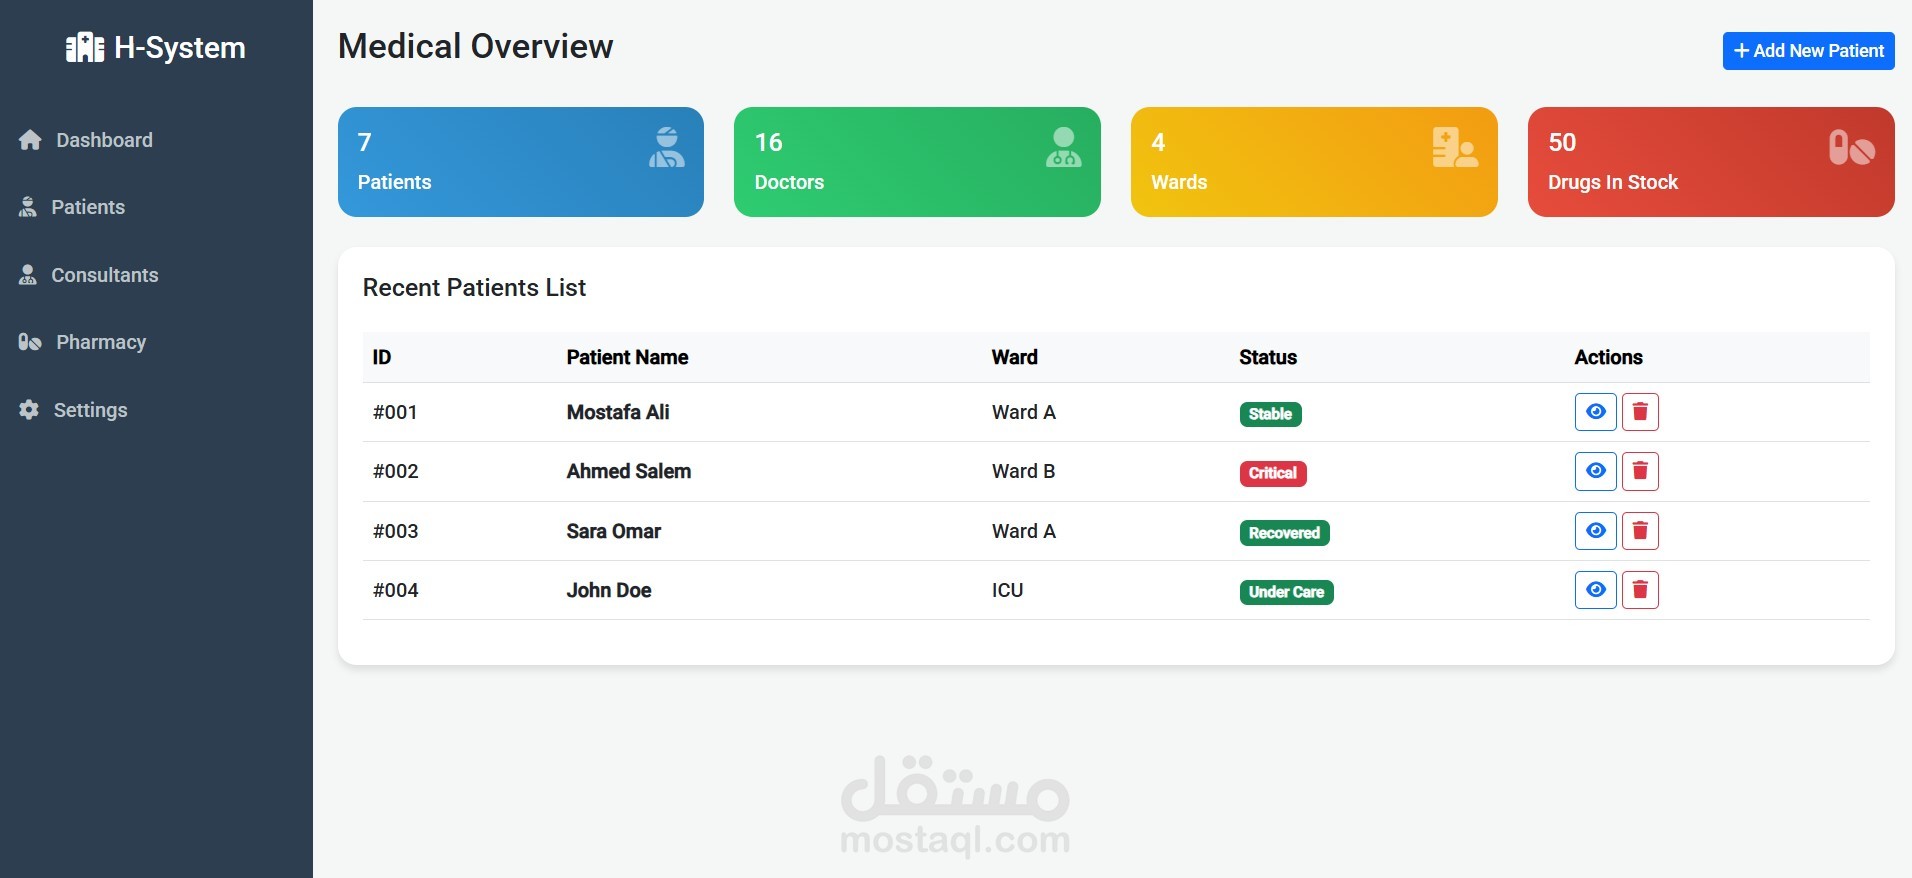Click the H-System brand title
The image size is (1912, 878).
180,47
